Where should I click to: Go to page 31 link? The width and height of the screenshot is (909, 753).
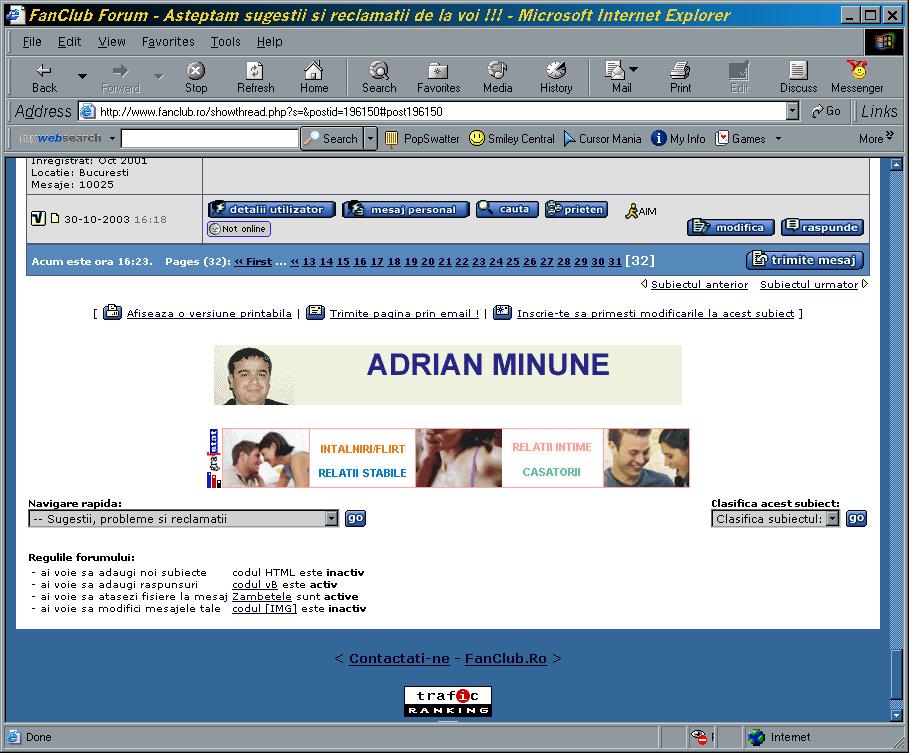[x=615, y=261]
